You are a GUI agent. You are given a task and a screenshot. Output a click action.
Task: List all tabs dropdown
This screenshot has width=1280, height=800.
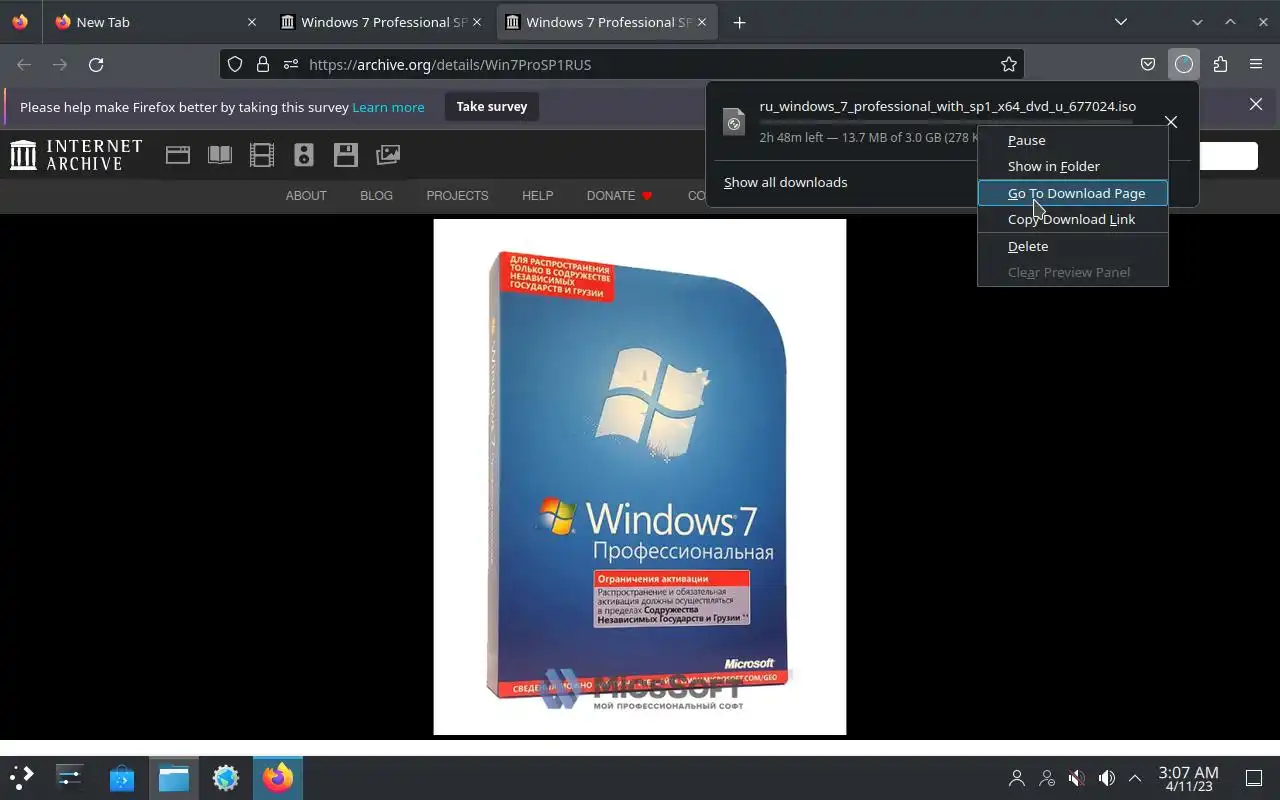pyautogui.click(x=1121, y=22)
